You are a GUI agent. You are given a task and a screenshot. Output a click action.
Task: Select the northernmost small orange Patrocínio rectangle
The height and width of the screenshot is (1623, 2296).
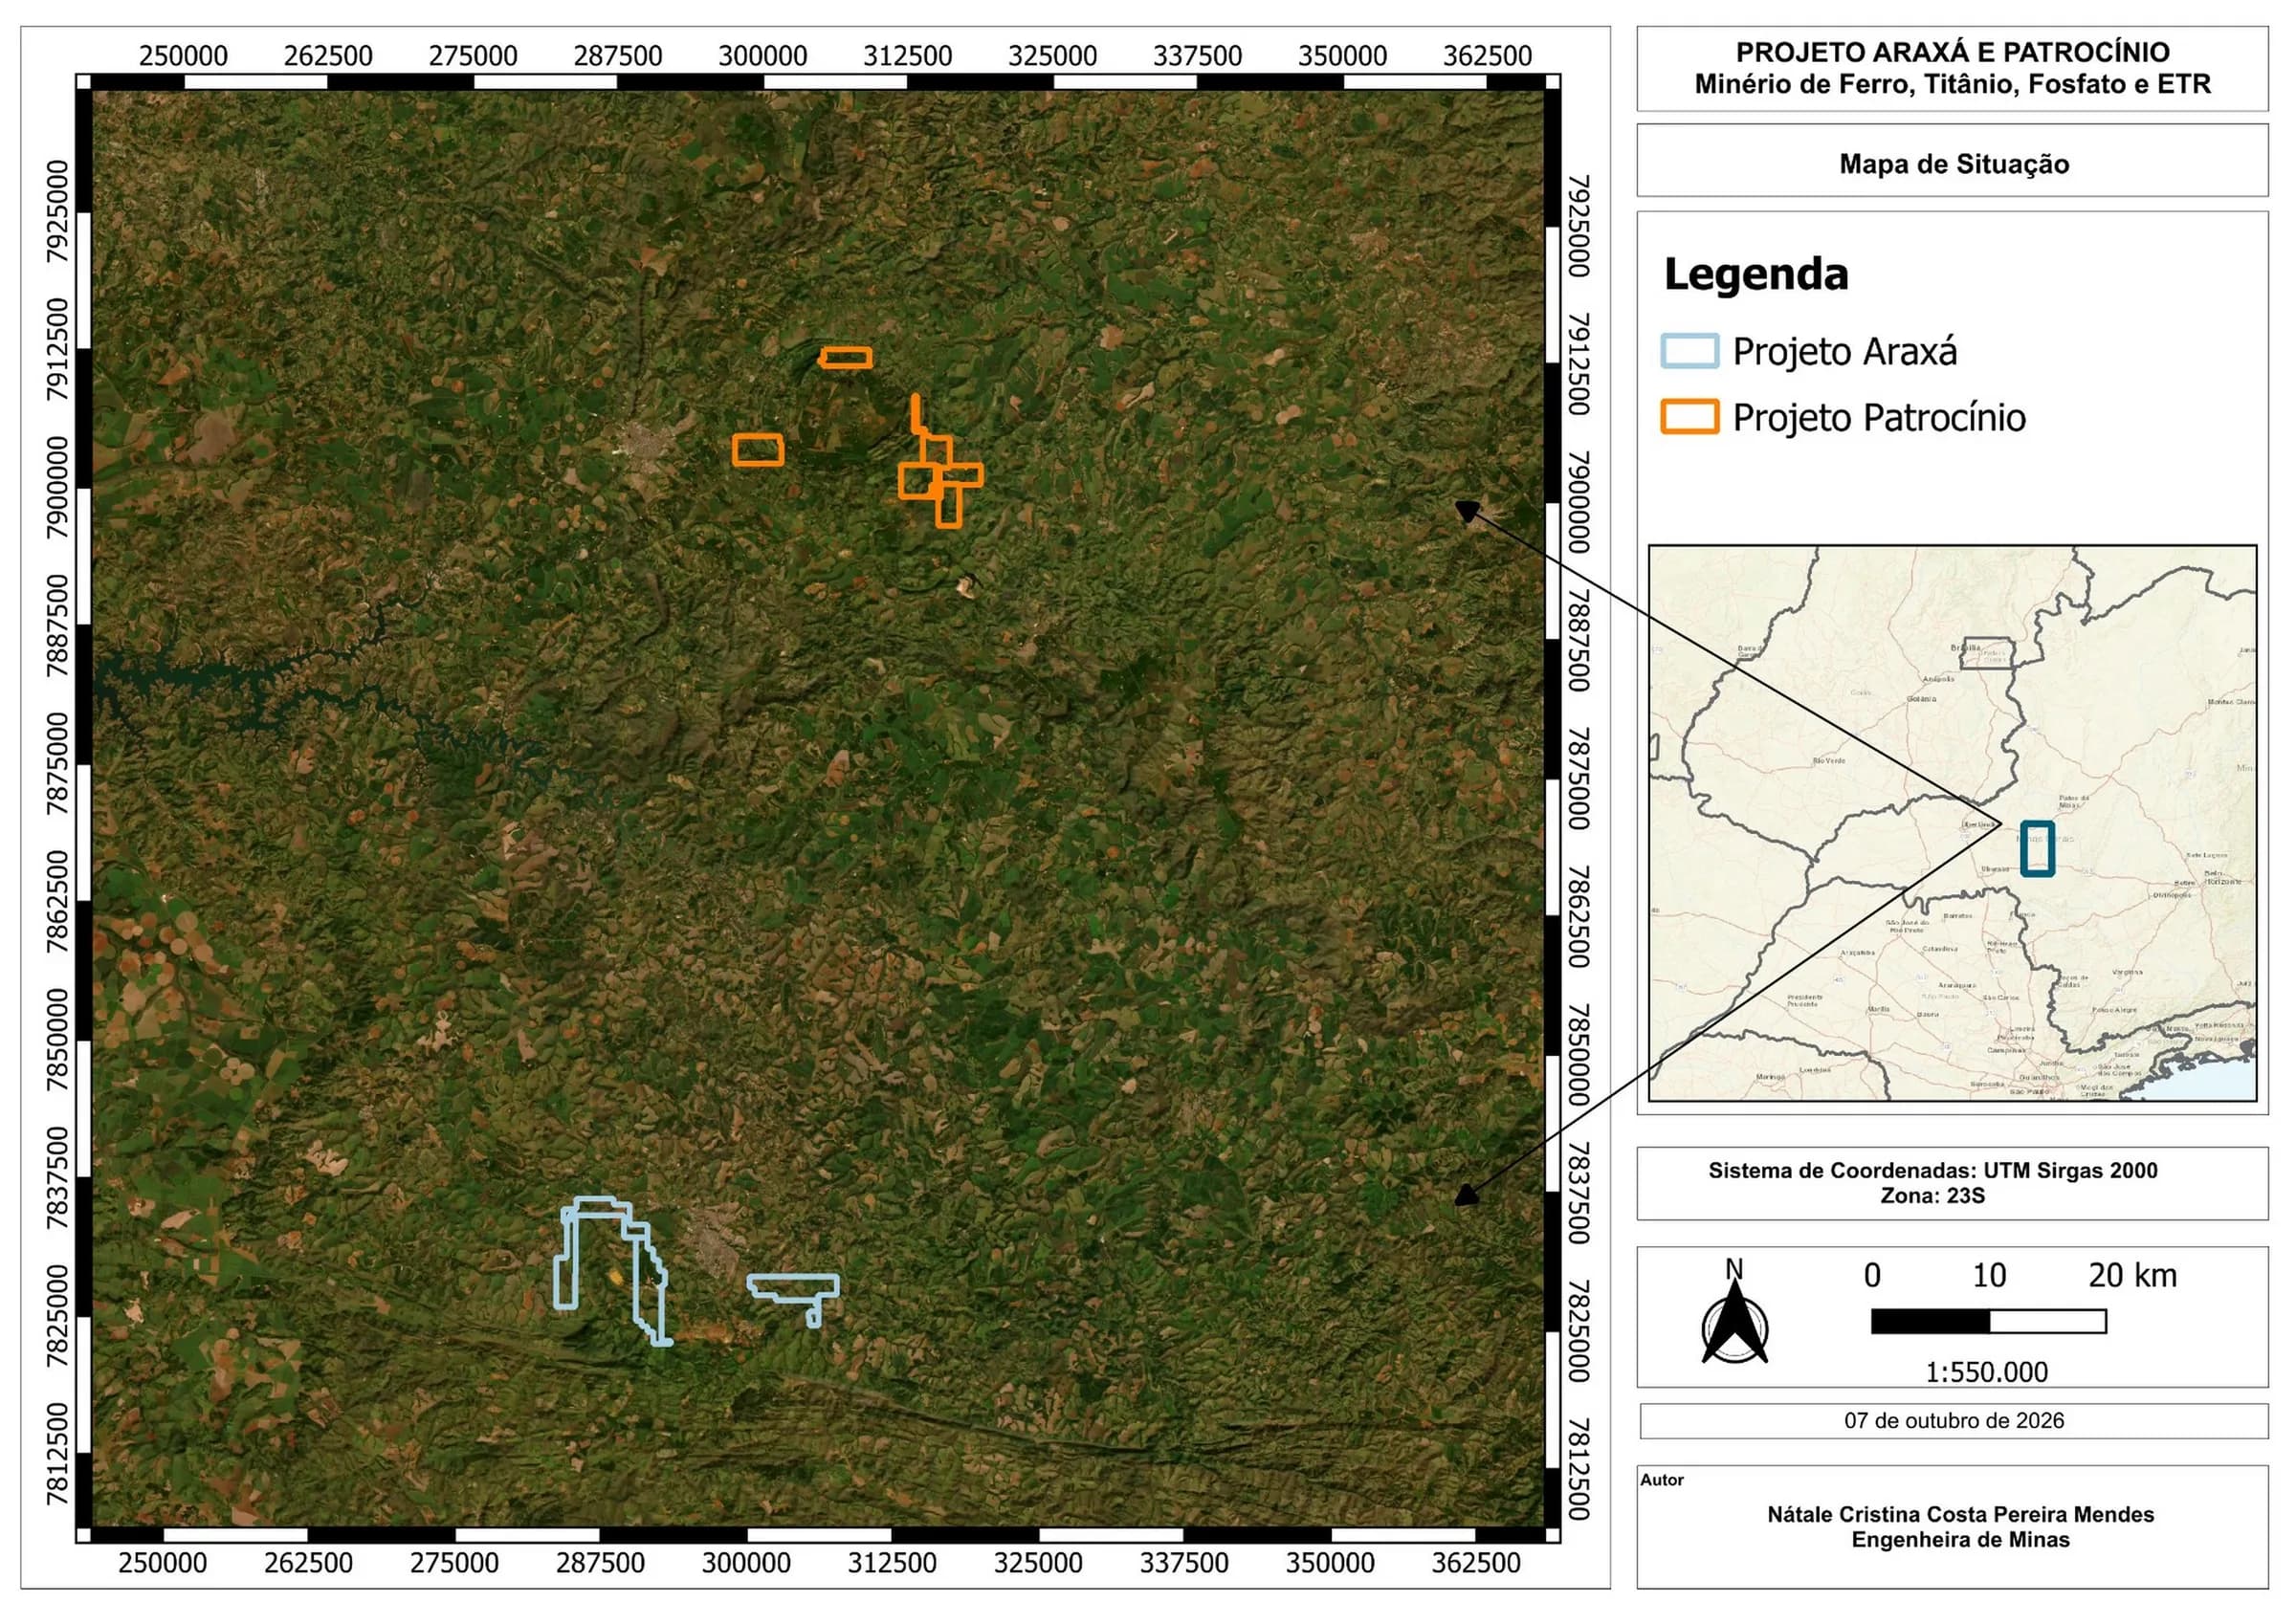[x=846, y=357]
